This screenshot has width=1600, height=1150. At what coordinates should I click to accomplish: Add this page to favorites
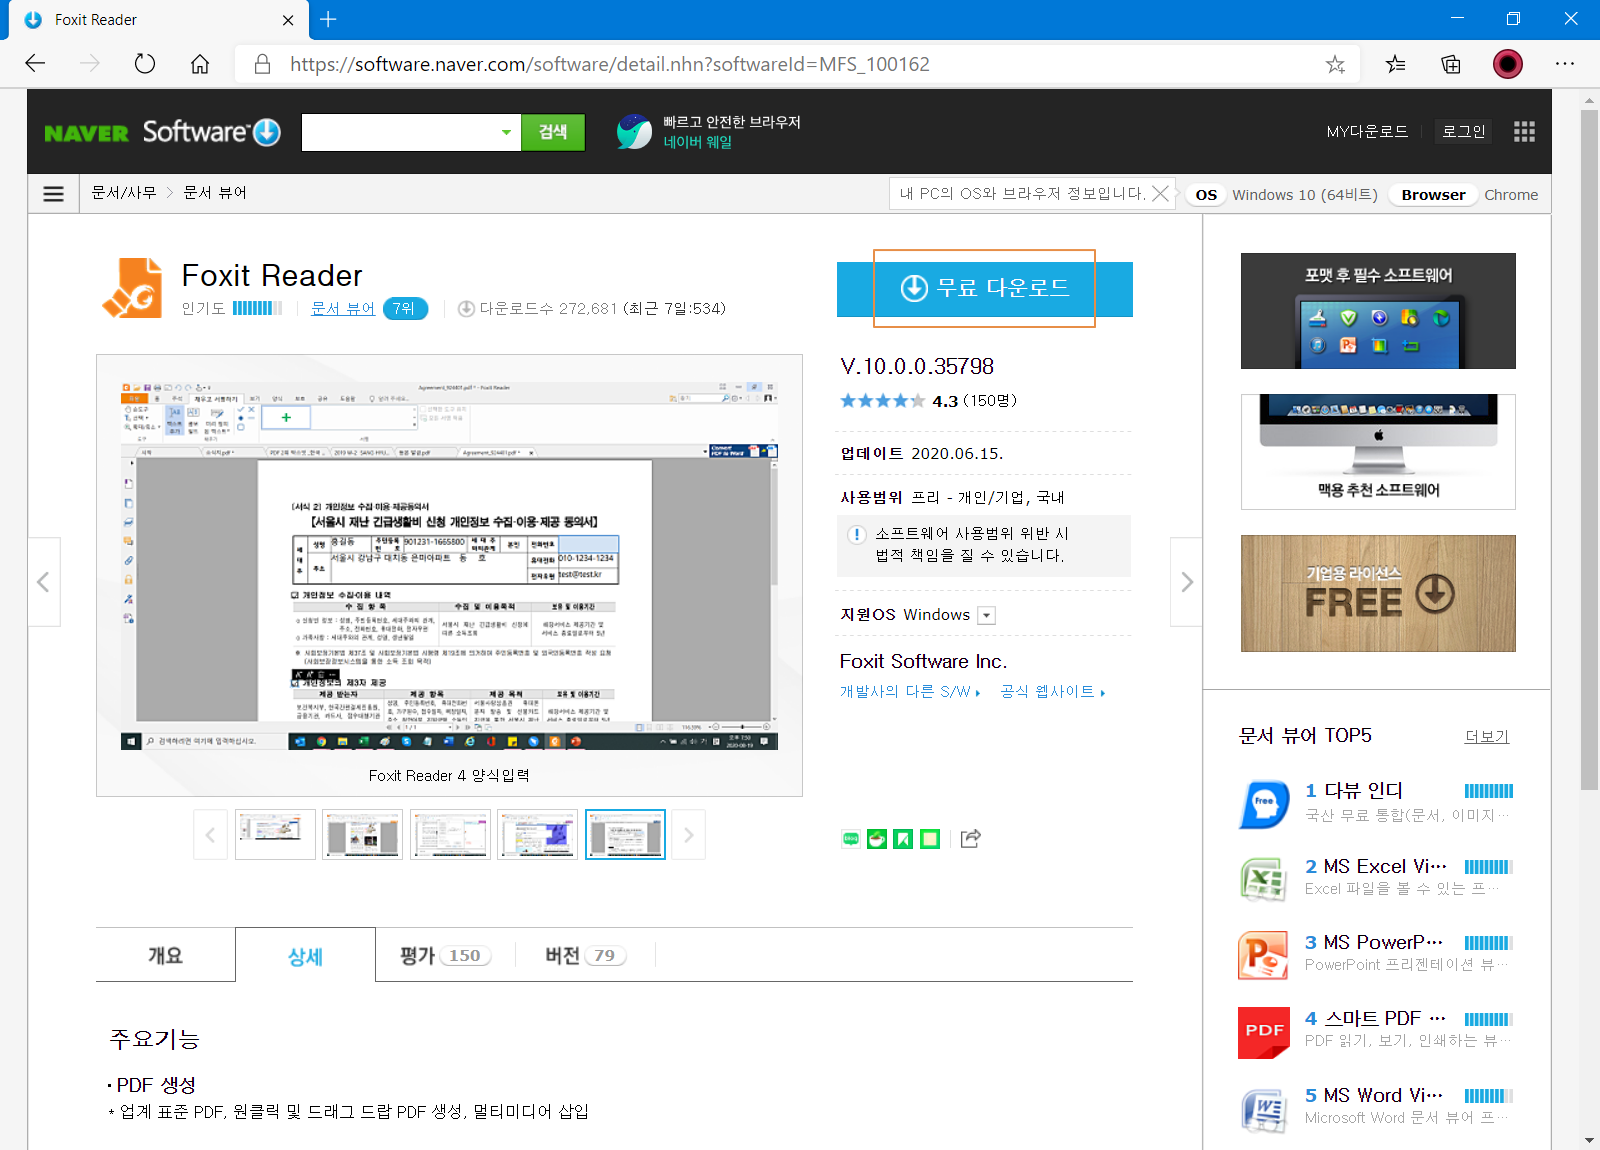1335,64
